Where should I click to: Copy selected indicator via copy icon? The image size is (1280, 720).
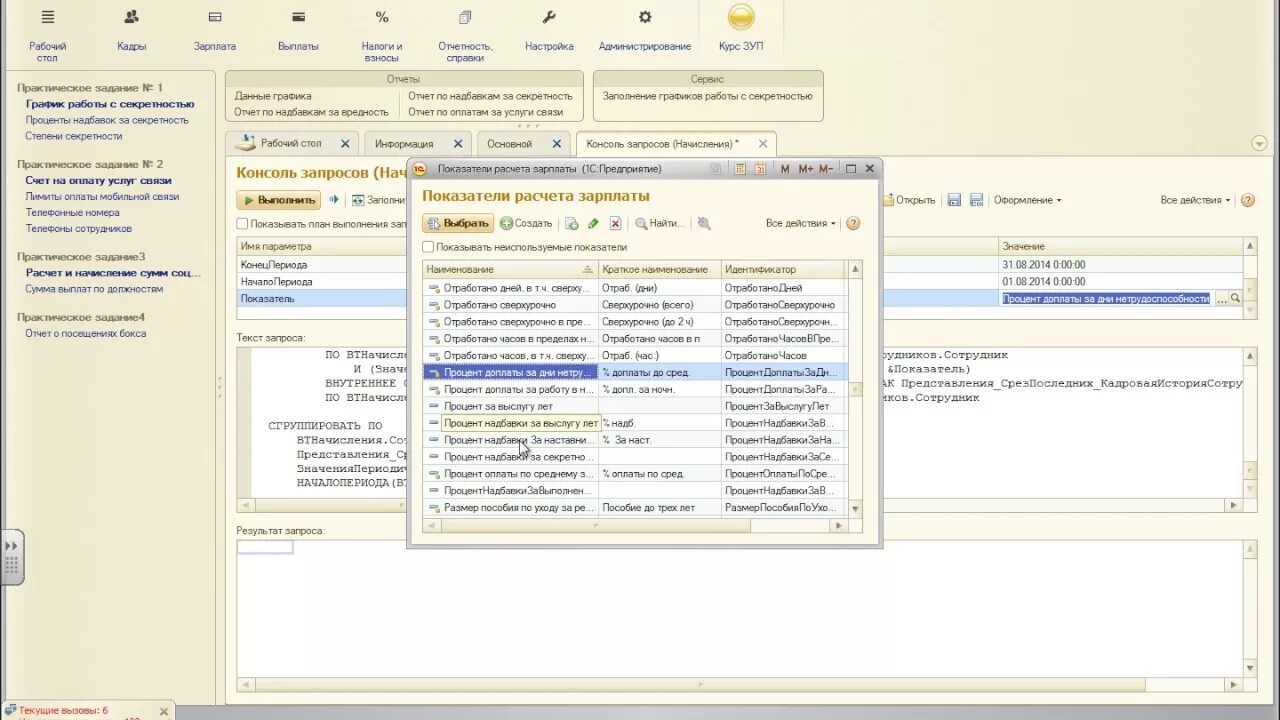(572, 224)
